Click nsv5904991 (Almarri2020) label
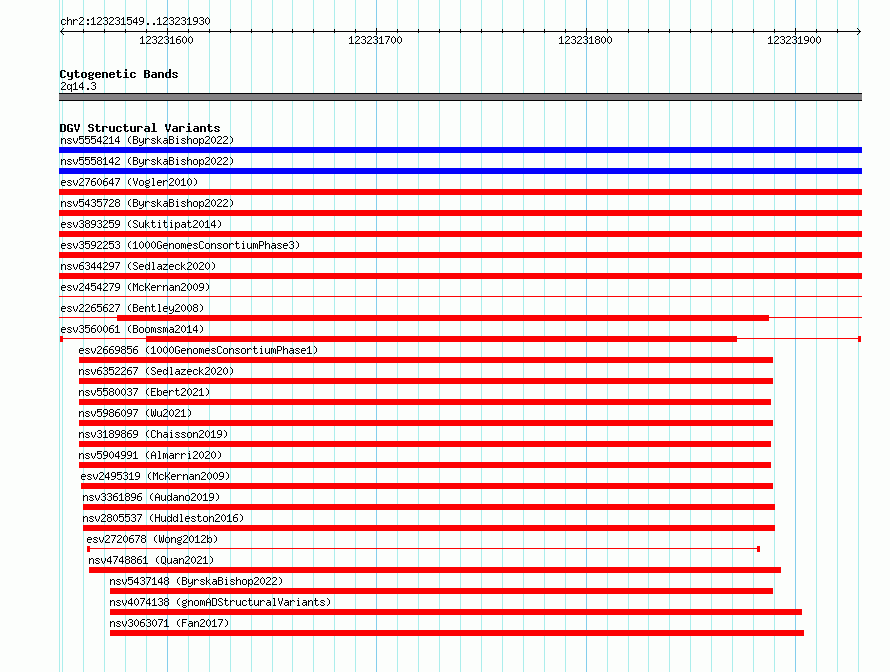The image size is (890, 672). (150, 455)
